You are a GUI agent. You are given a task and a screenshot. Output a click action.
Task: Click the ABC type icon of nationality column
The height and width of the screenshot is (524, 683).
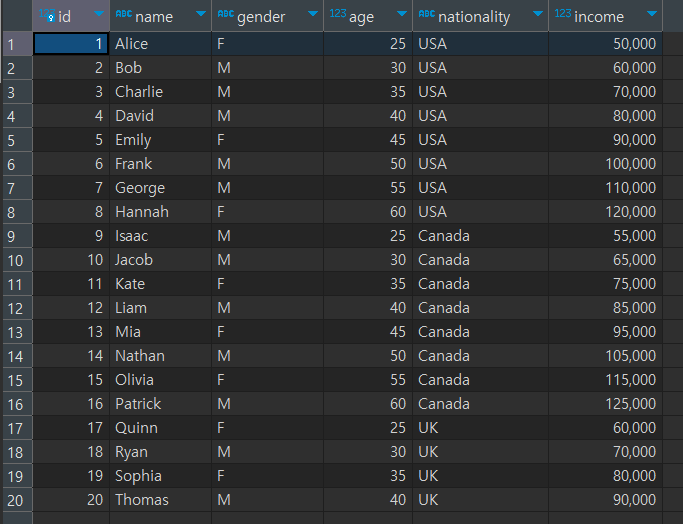click(x=427, y=14)
